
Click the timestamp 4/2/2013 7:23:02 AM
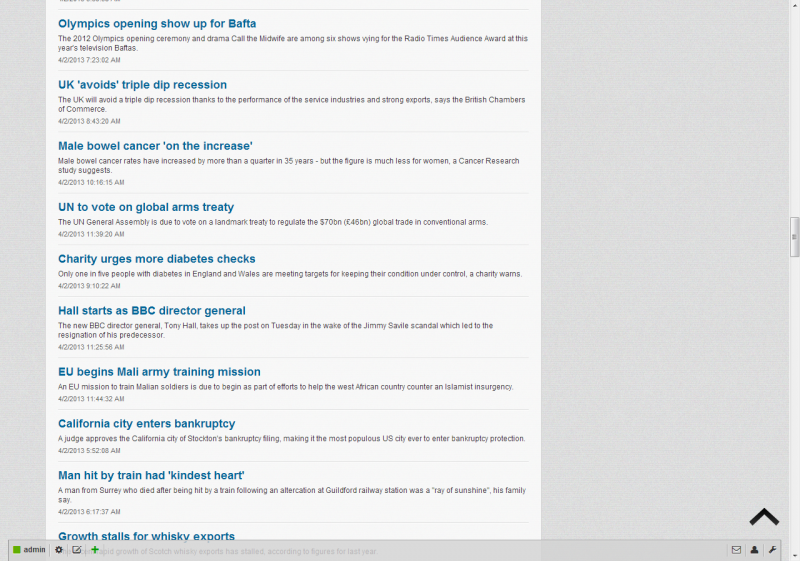click(89, 60)
